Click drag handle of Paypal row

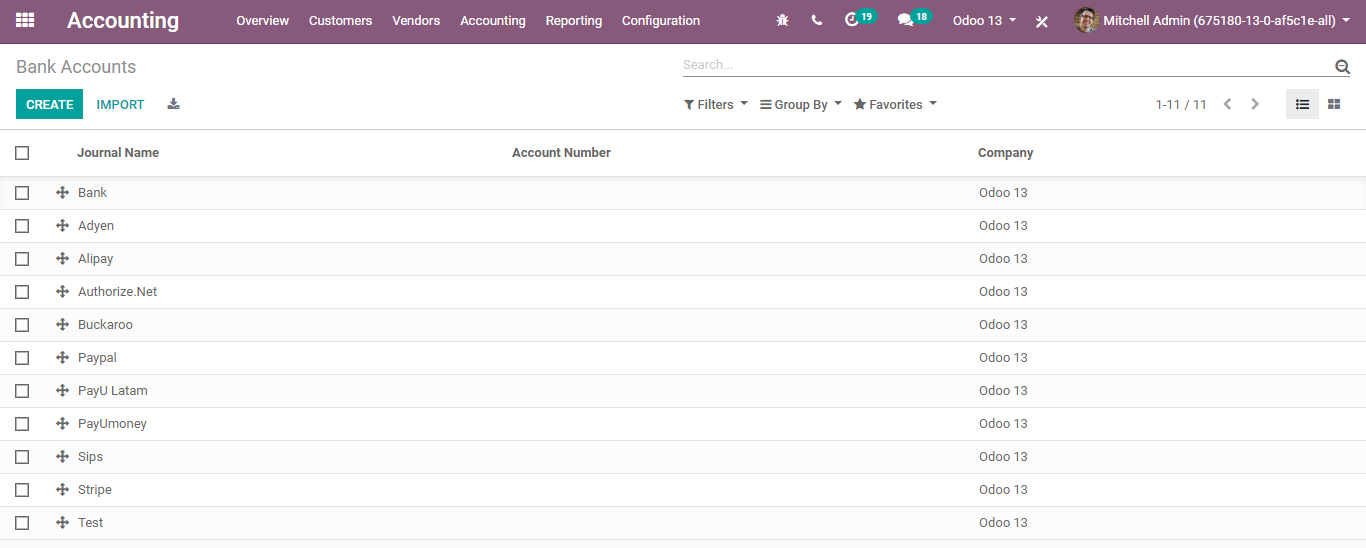[62, 357]
